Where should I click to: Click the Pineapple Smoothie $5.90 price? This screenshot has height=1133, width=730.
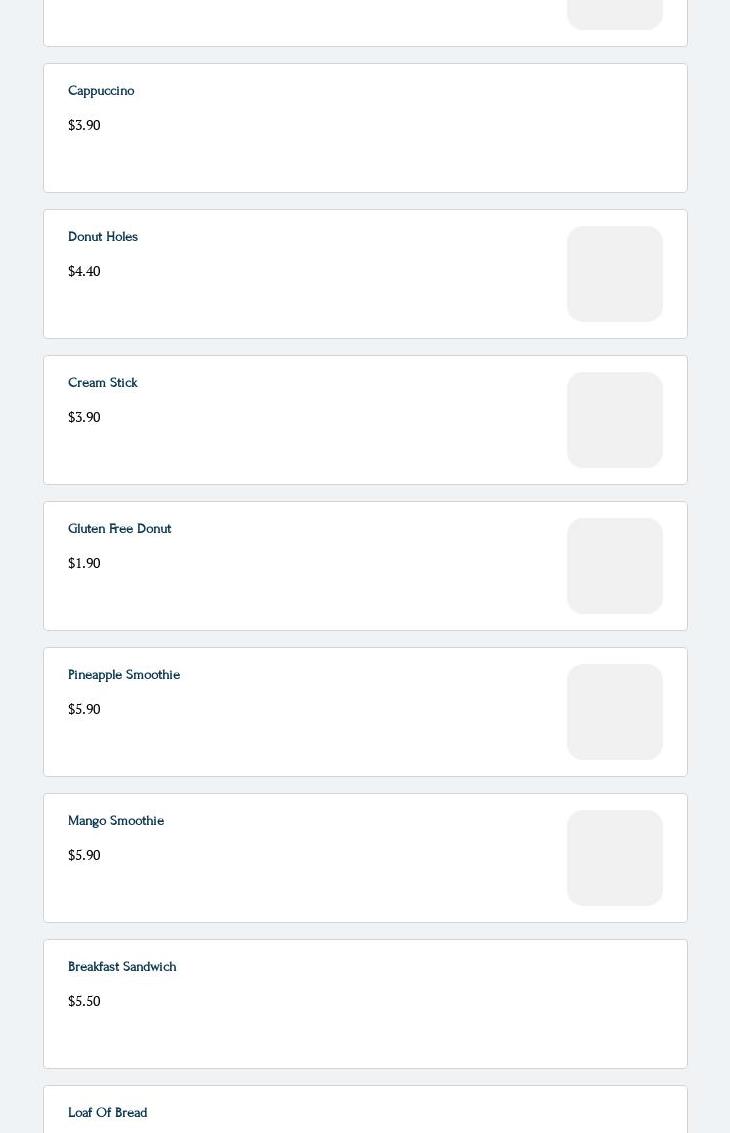(84, 710)
